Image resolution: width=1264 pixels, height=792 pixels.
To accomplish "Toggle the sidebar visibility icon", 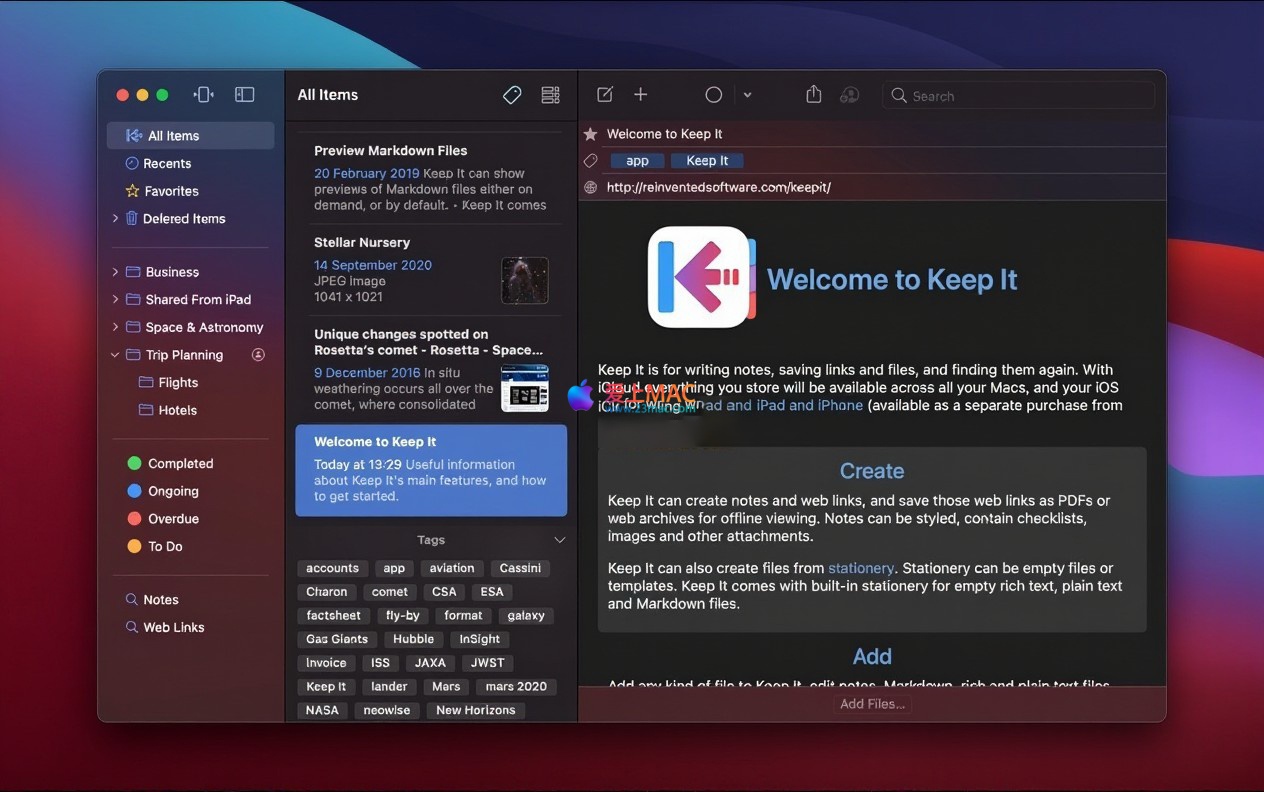I will click(x=244, y=94).
